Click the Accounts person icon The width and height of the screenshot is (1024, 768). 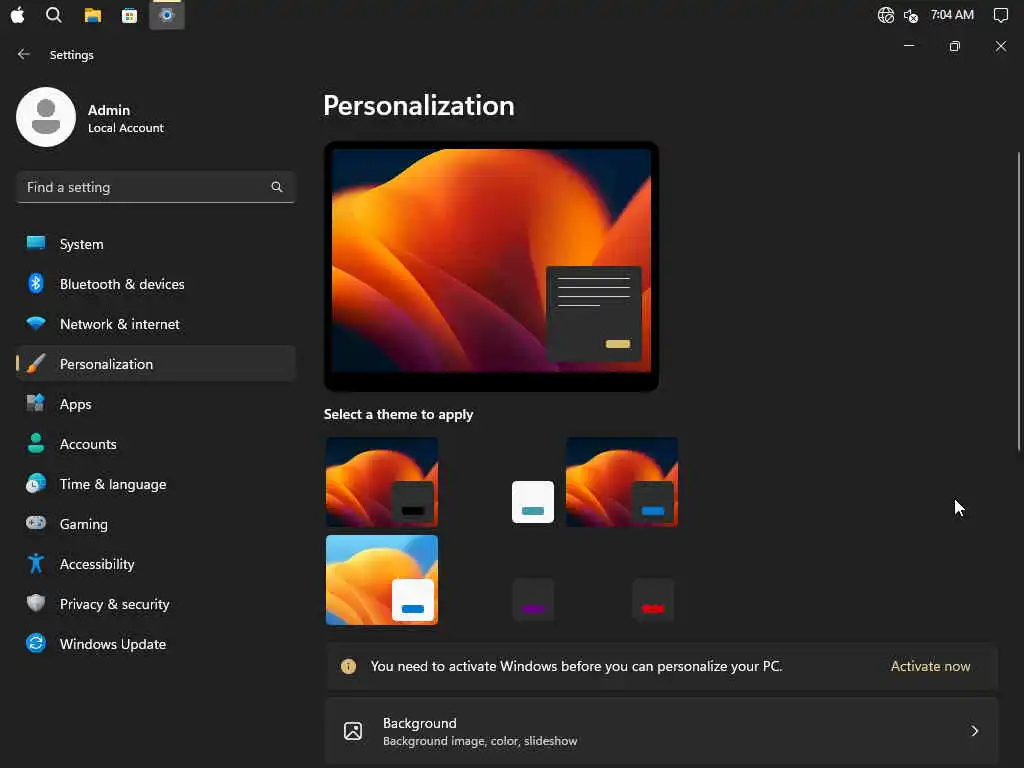coord(36,443)
